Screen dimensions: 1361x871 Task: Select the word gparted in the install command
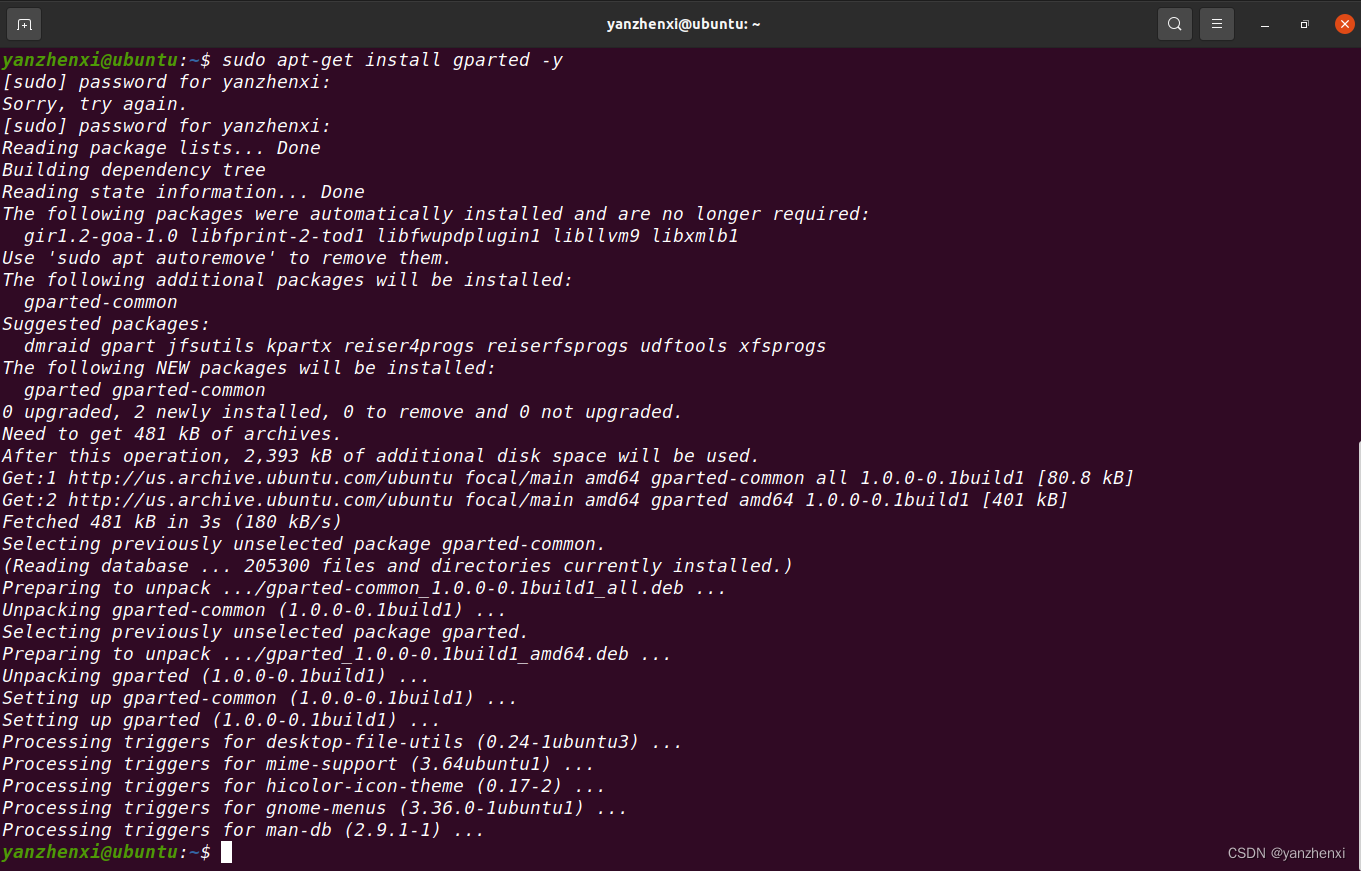coord(491,59)
